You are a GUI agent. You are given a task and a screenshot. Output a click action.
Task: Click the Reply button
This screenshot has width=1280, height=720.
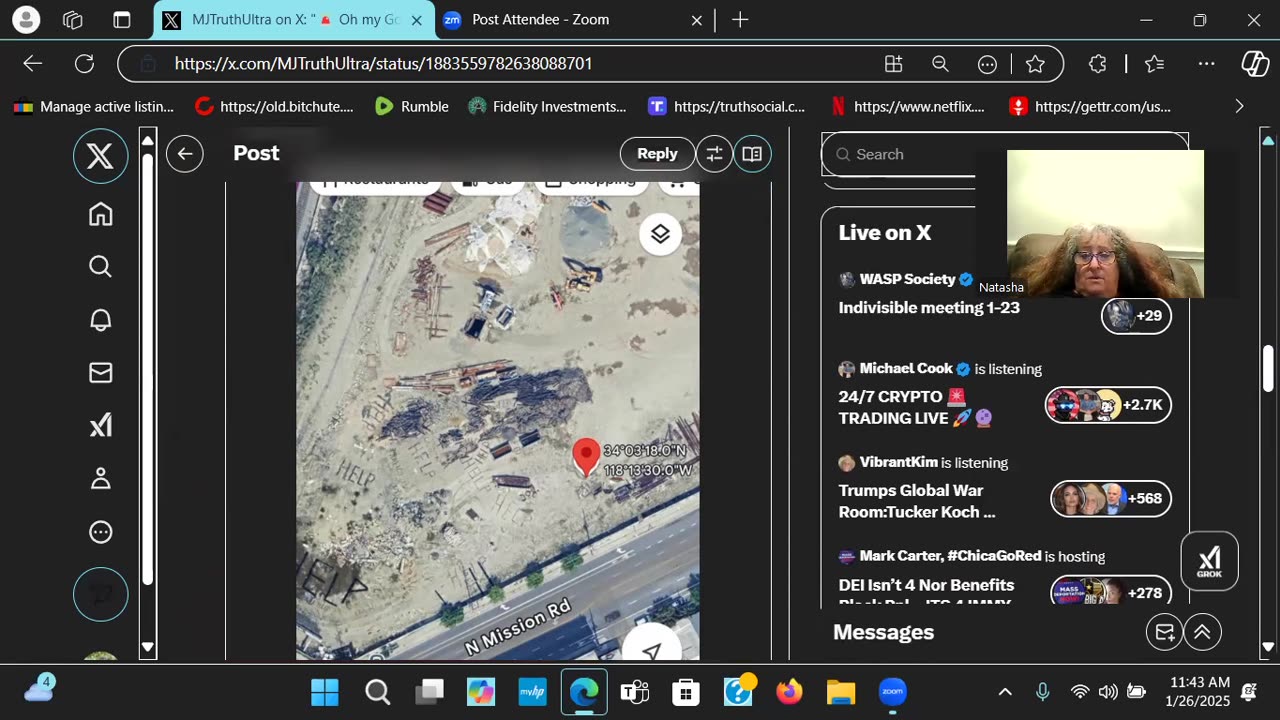coord(657,154)
